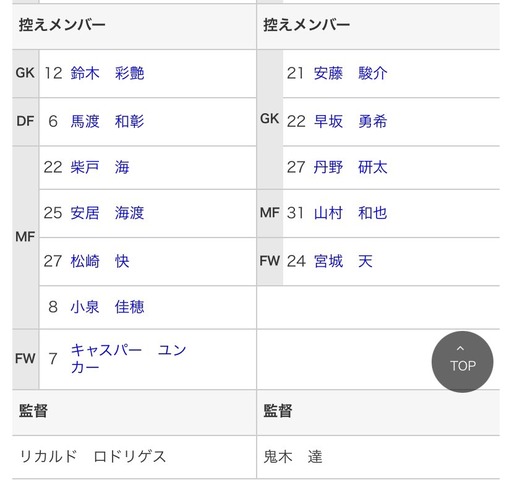Open キャスパー ユンカー player link

(129, 359)
